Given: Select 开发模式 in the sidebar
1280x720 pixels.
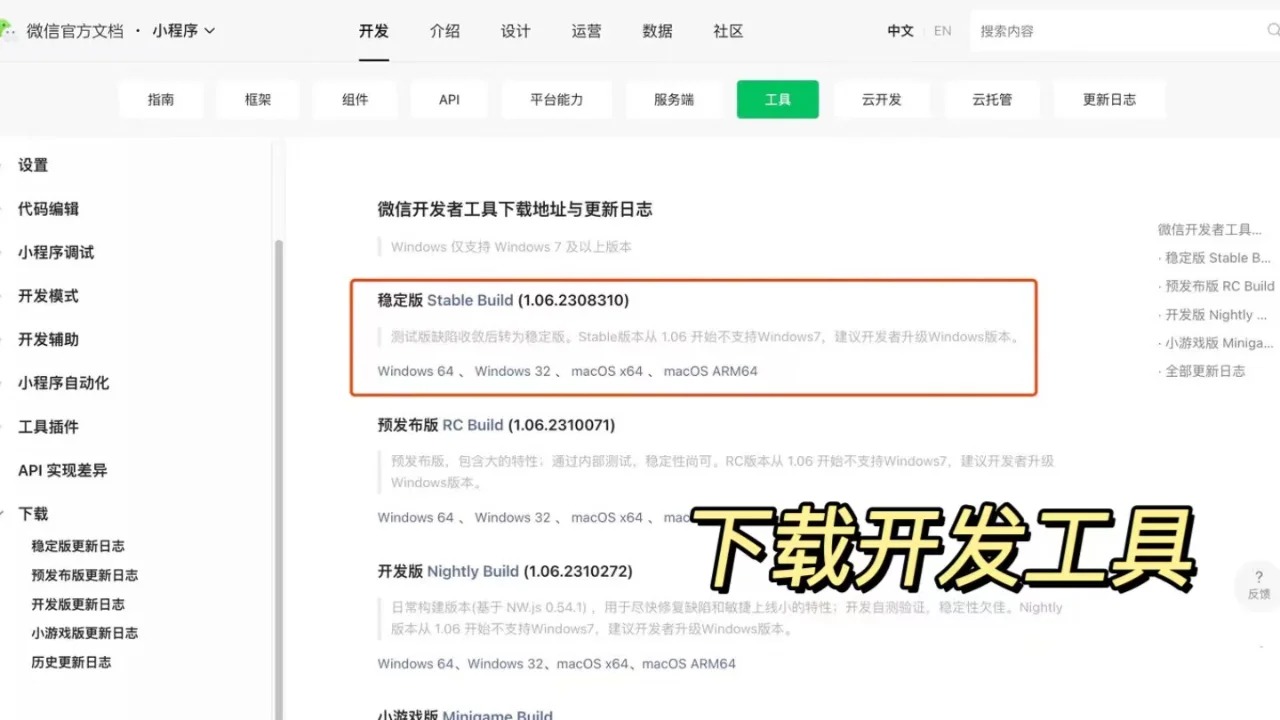Looking at the screenshot, I should (48, 296).
